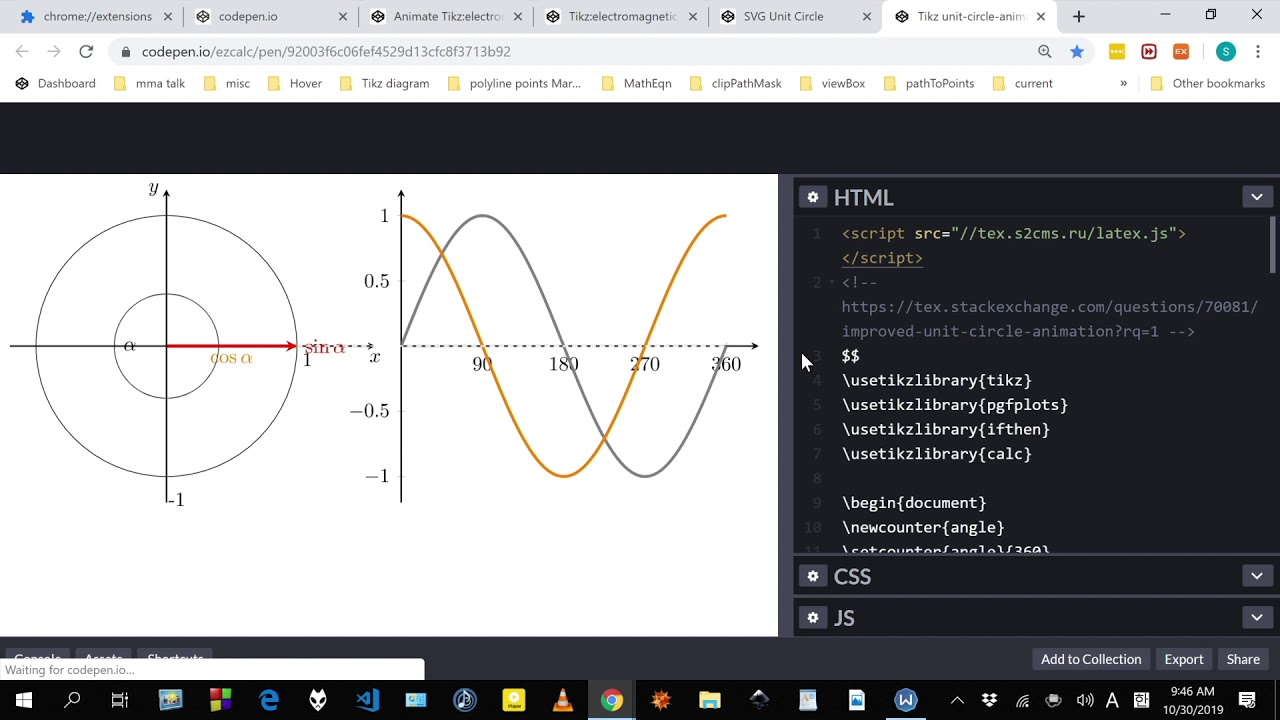Open the Other bookmarks folder
Screen dimensions: 1280x720
(x=1208, y=83)
